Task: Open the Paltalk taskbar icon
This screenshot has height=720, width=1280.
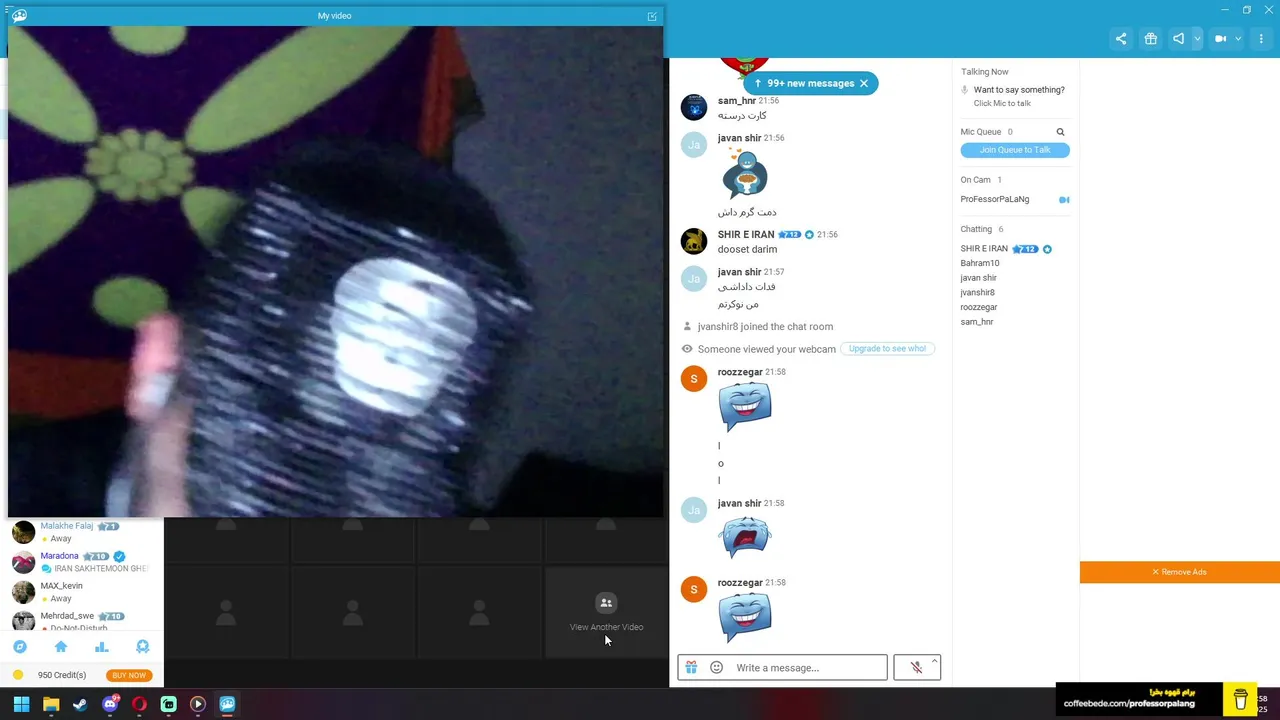Action: coord(227,704)
